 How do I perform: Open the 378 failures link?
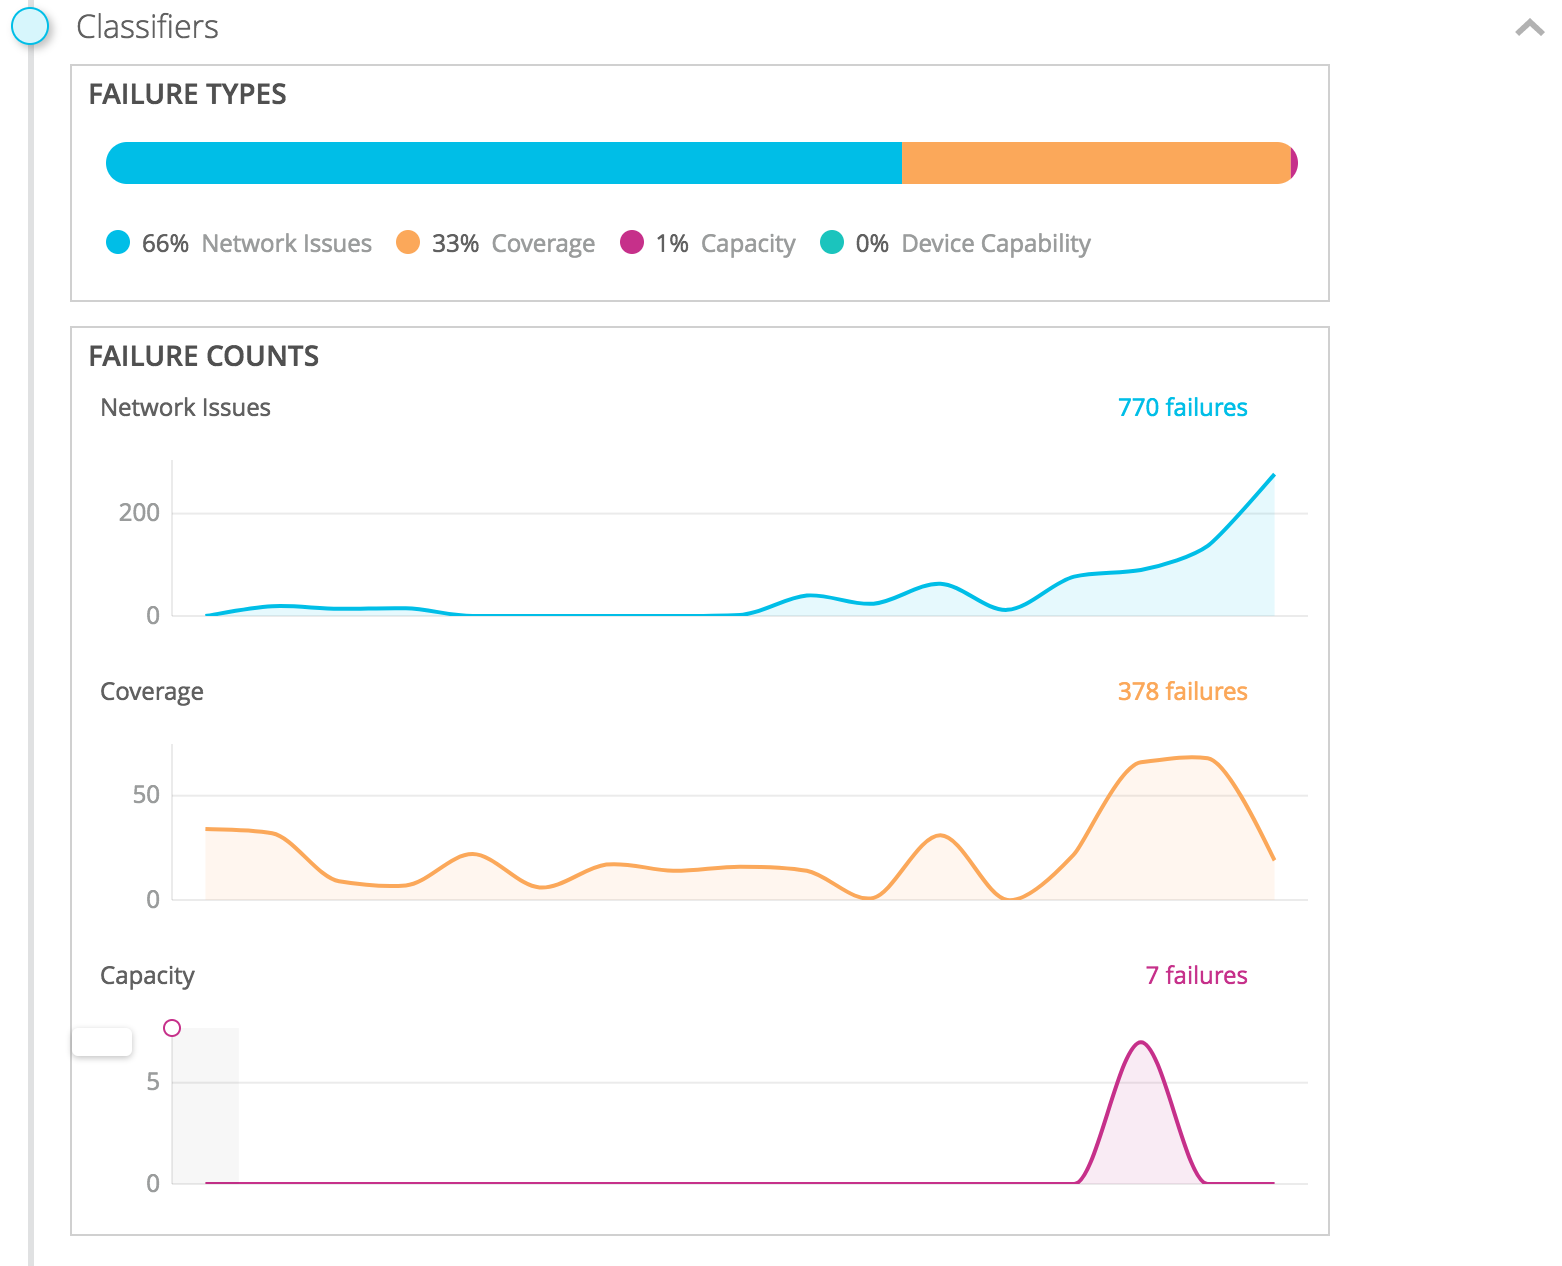tap(1182, 692)
